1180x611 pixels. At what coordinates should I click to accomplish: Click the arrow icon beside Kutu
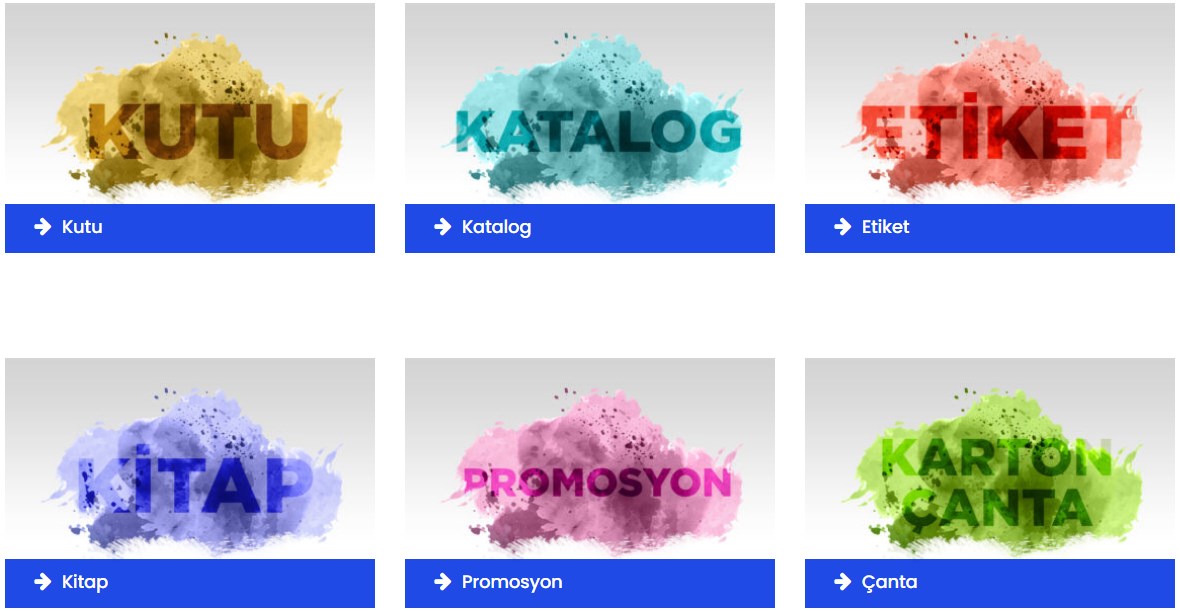pos(43,226)
